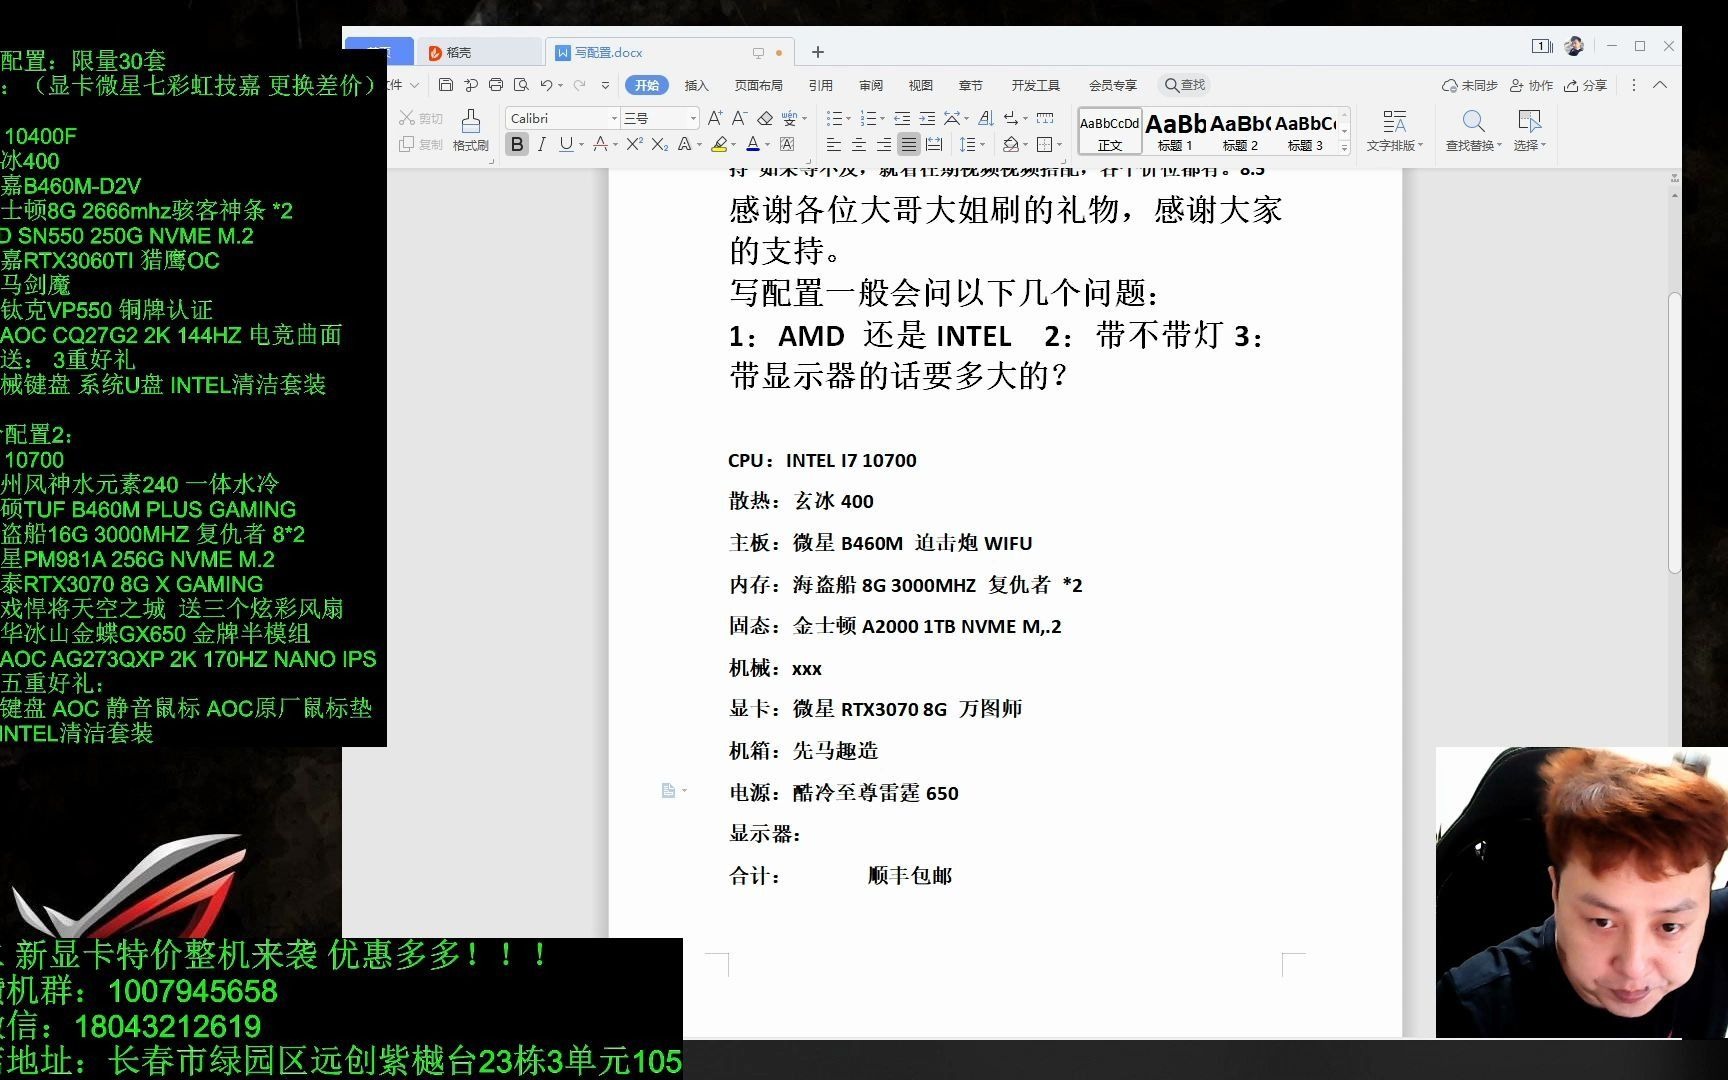Toggle numbered list formatting
Screen dimensions: 1728x1080
click(868, 118)
